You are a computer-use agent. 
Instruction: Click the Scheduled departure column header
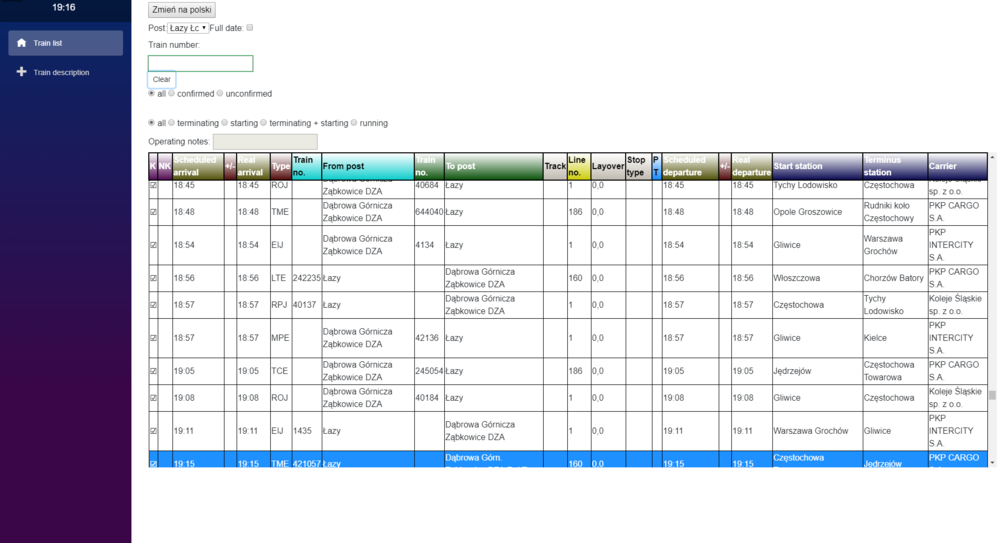pos(689,166)
